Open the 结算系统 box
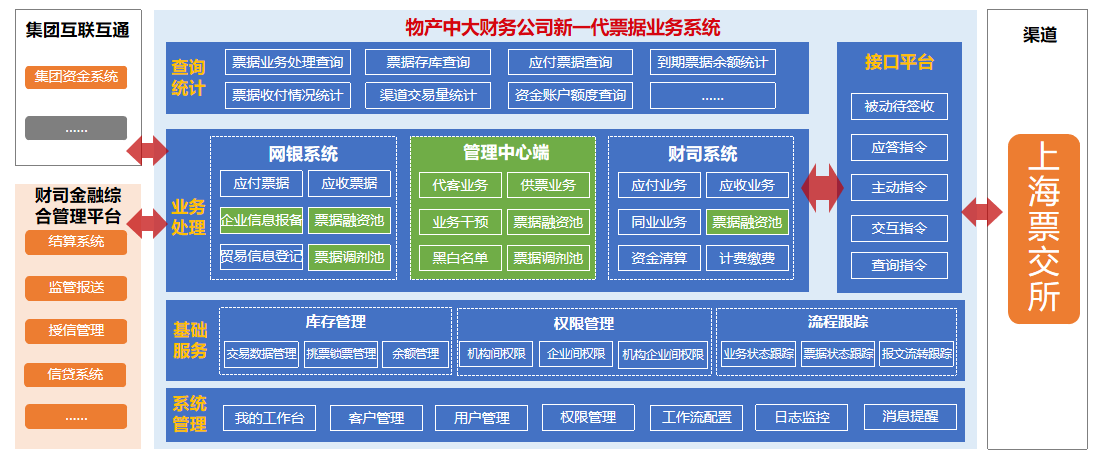The image size is (1095, 464). pos(76,242)
